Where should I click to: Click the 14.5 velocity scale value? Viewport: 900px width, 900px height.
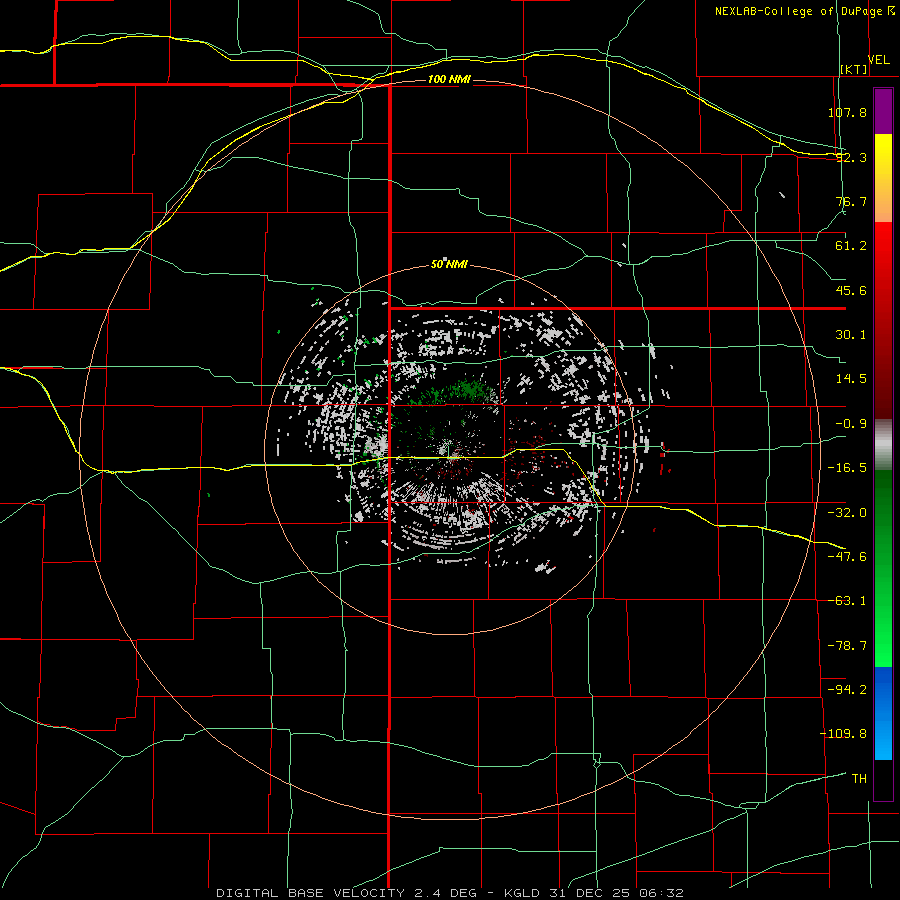pos(851,379)
